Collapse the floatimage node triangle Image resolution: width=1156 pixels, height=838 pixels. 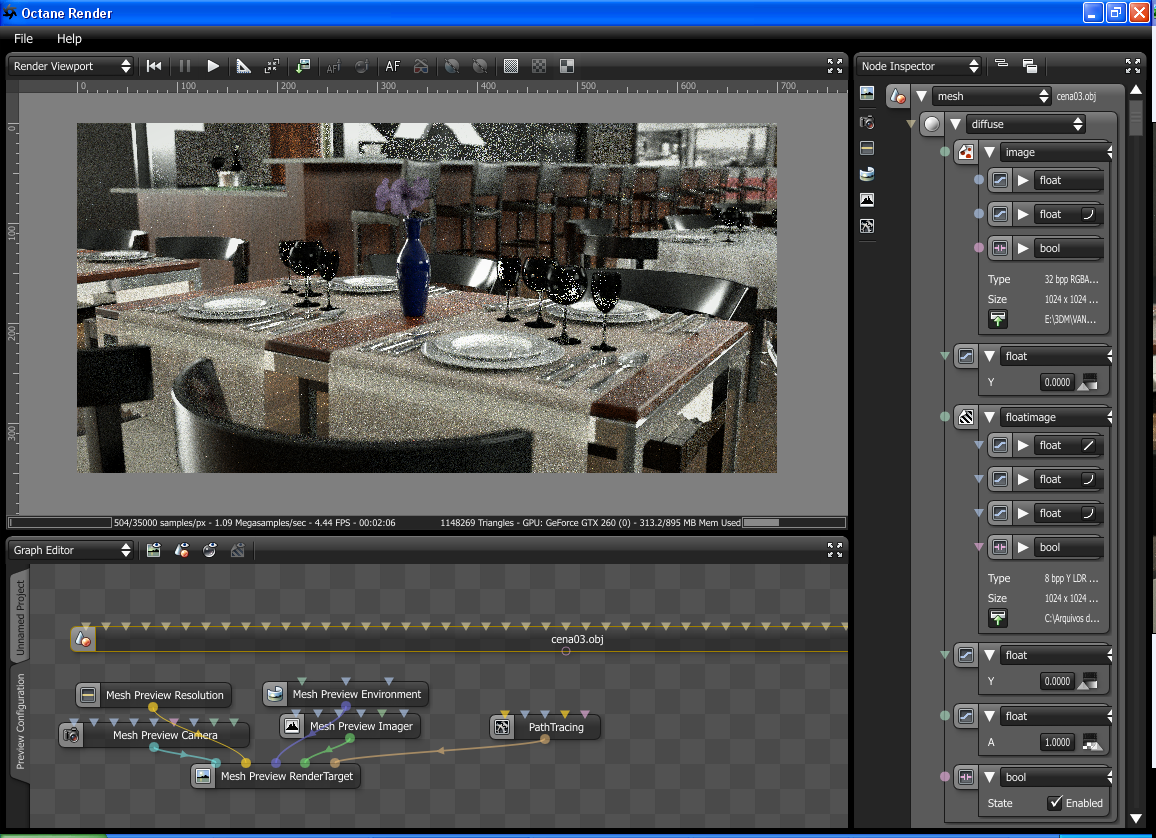click(x=989, y=417)
